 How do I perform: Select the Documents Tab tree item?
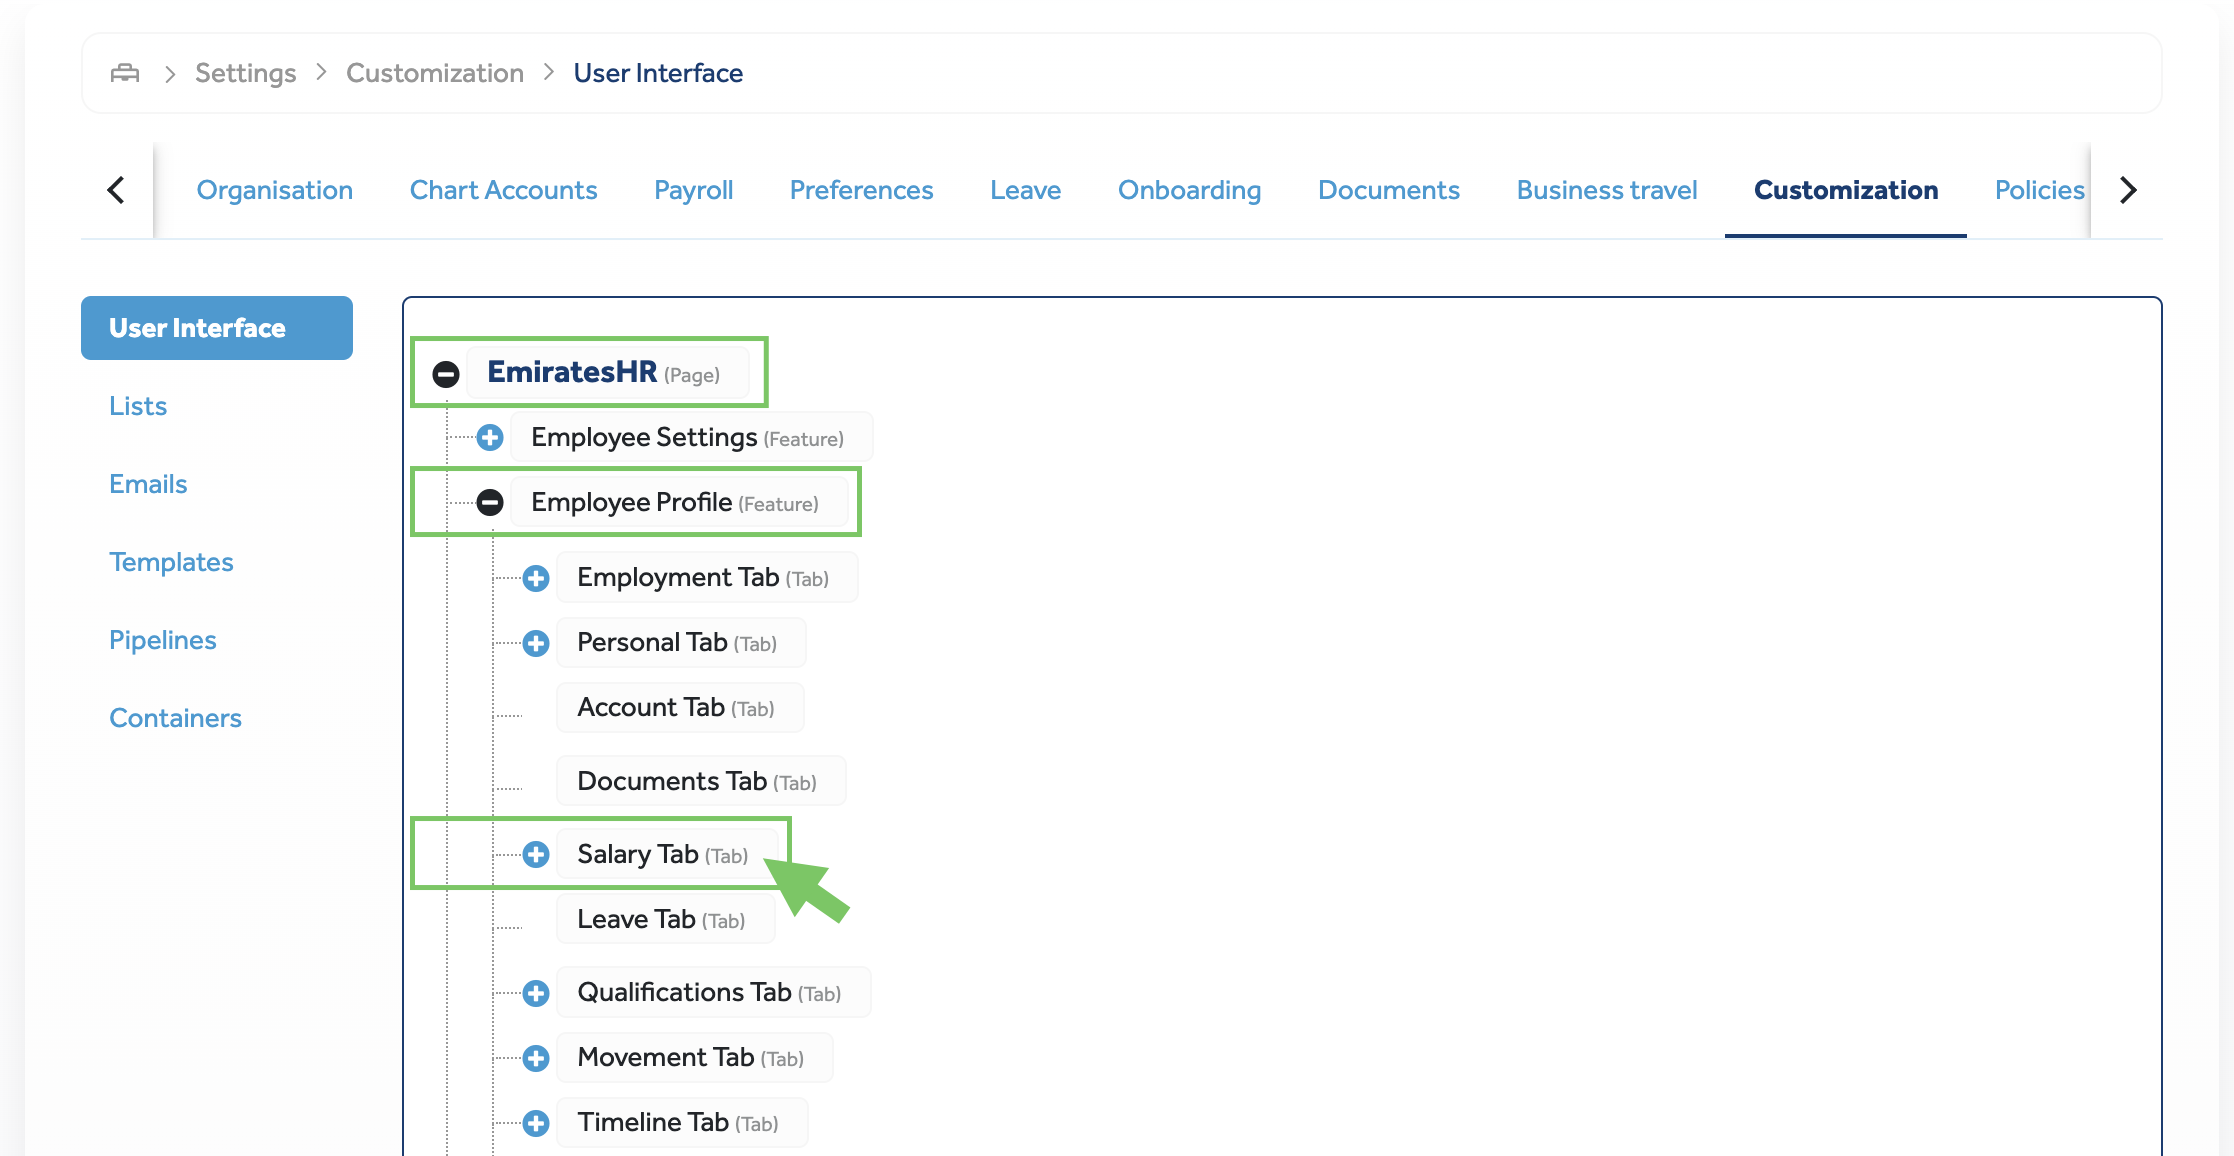pos(701,781)
